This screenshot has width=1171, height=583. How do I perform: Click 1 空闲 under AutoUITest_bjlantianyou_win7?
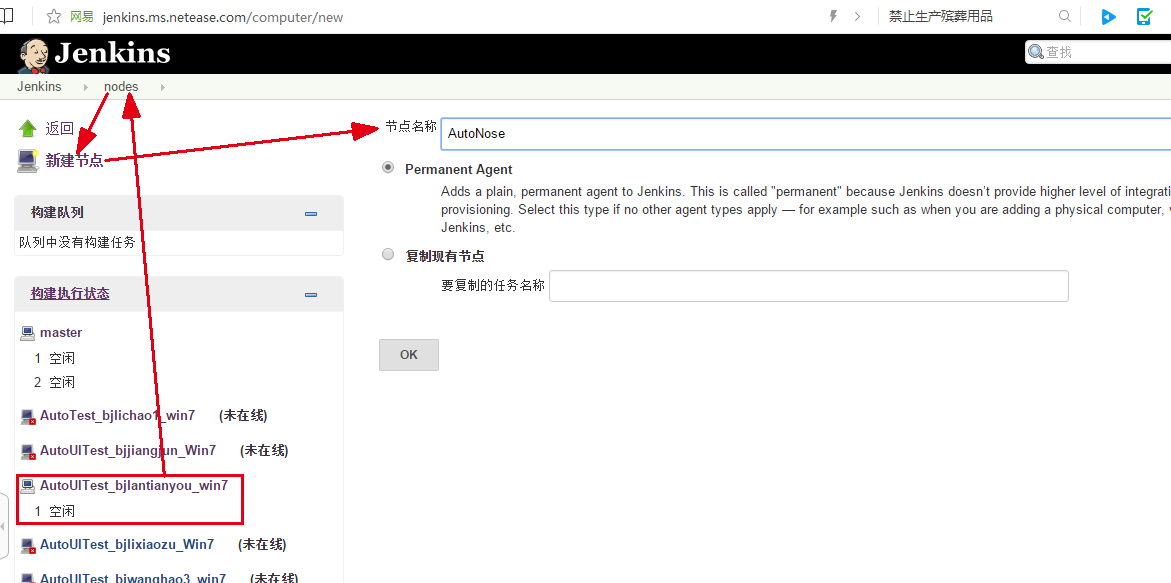click(55, 511)
